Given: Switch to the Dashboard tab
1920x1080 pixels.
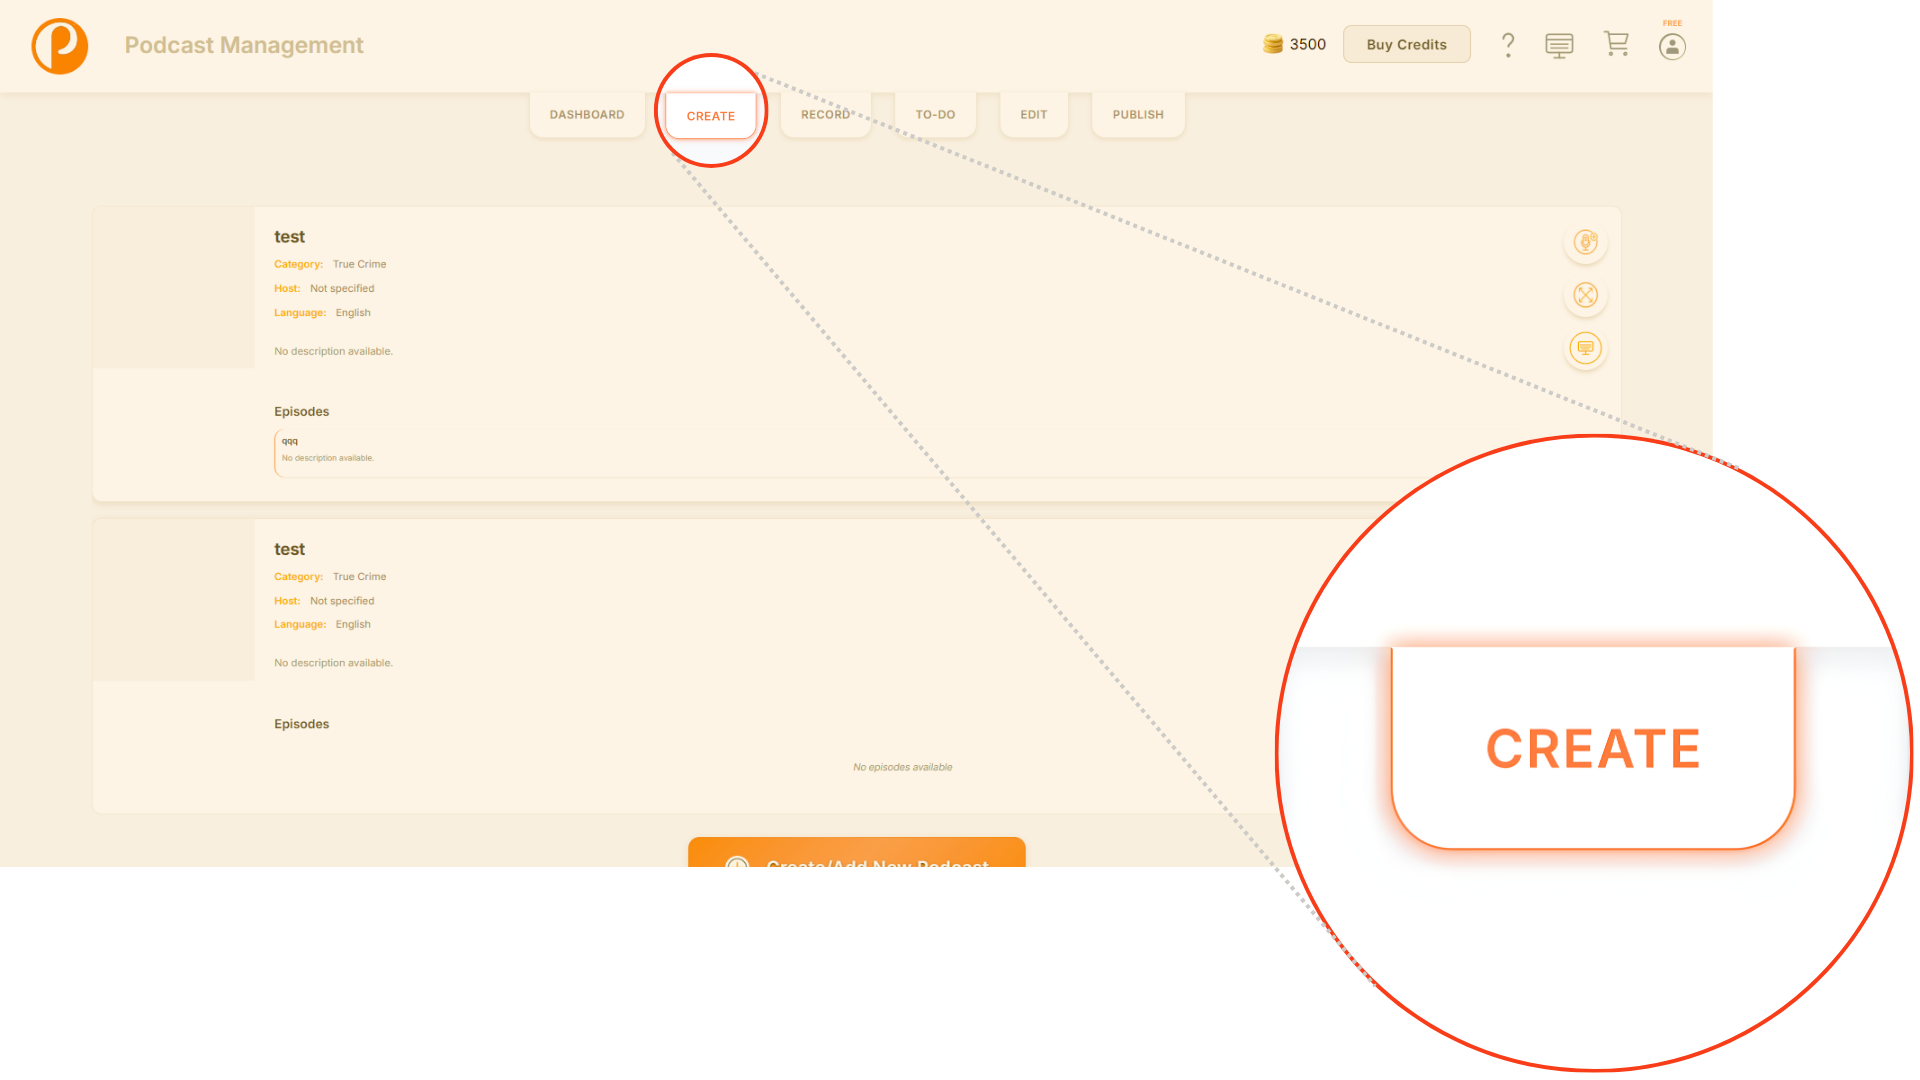Looking at the screenshot, I should (x=587, y=115).
